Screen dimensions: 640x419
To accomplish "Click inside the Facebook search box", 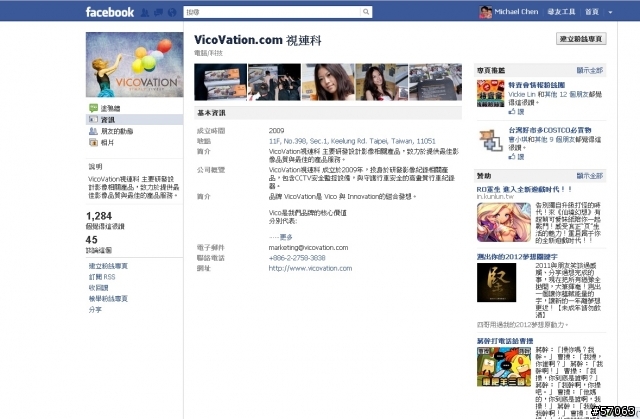I will pyautogui.click(x=272, y=12).
